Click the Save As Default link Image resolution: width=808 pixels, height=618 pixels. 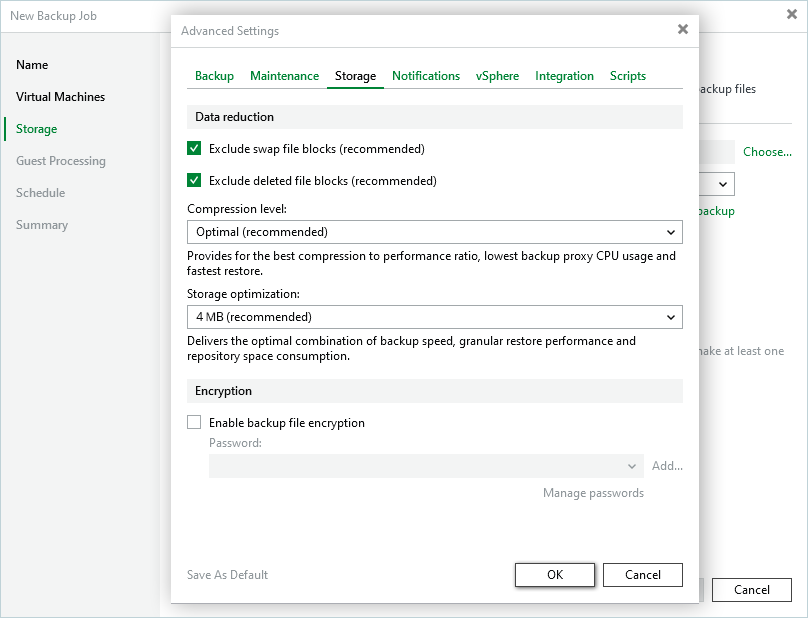click(227, 575)
